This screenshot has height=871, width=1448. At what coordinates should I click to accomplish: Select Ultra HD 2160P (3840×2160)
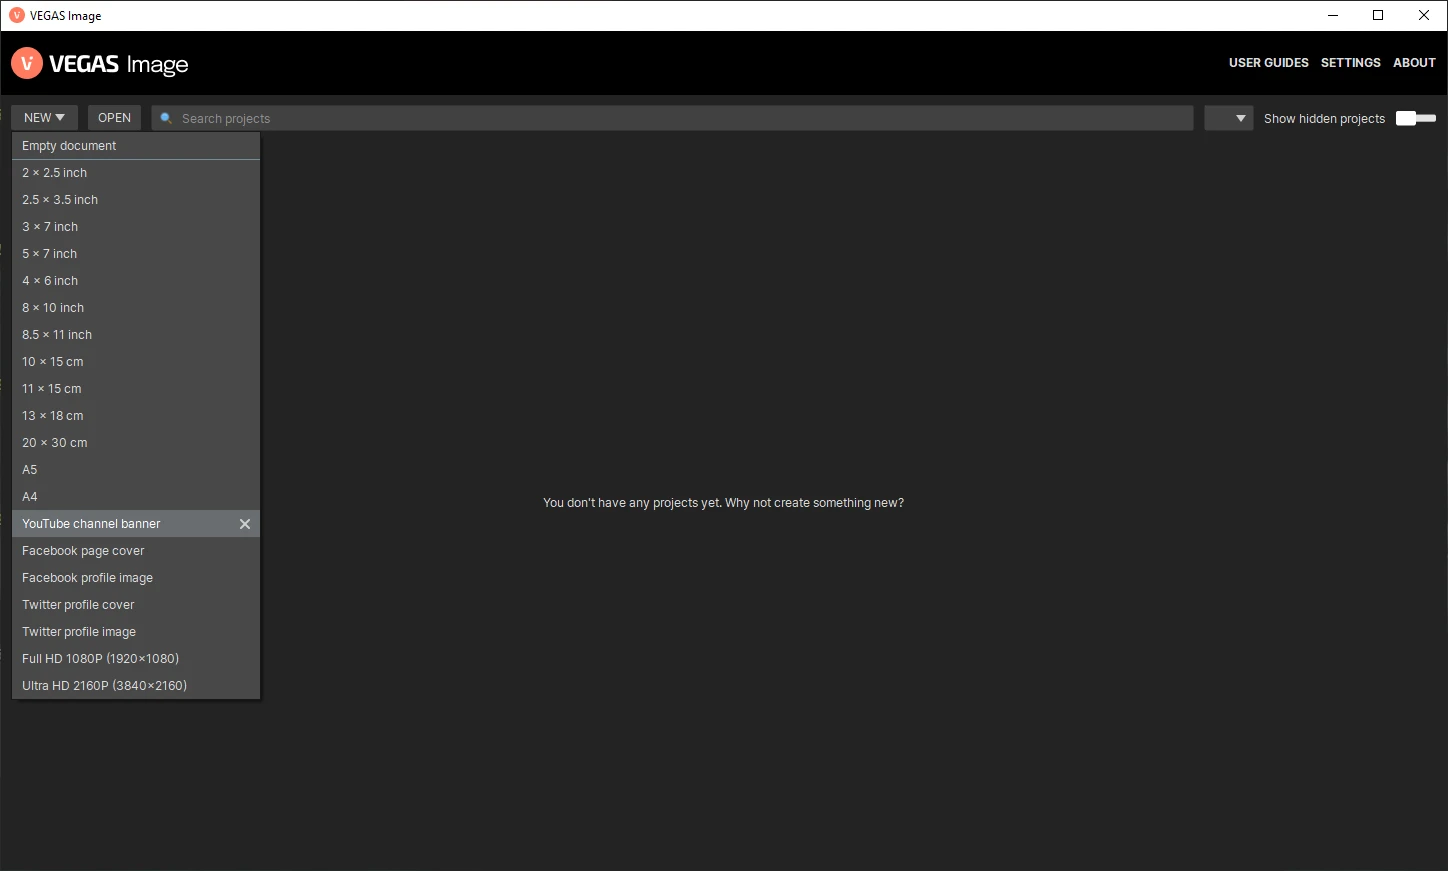(x=136, y=686)
